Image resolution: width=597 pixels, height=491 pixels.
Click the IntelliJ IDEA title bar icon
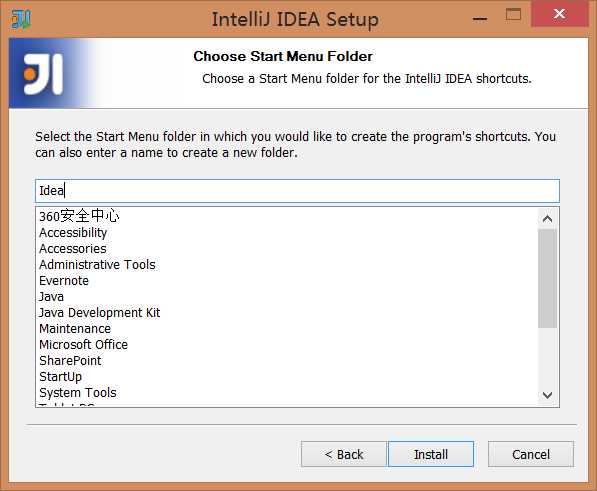pyautogui.click(x=21, y=19)
